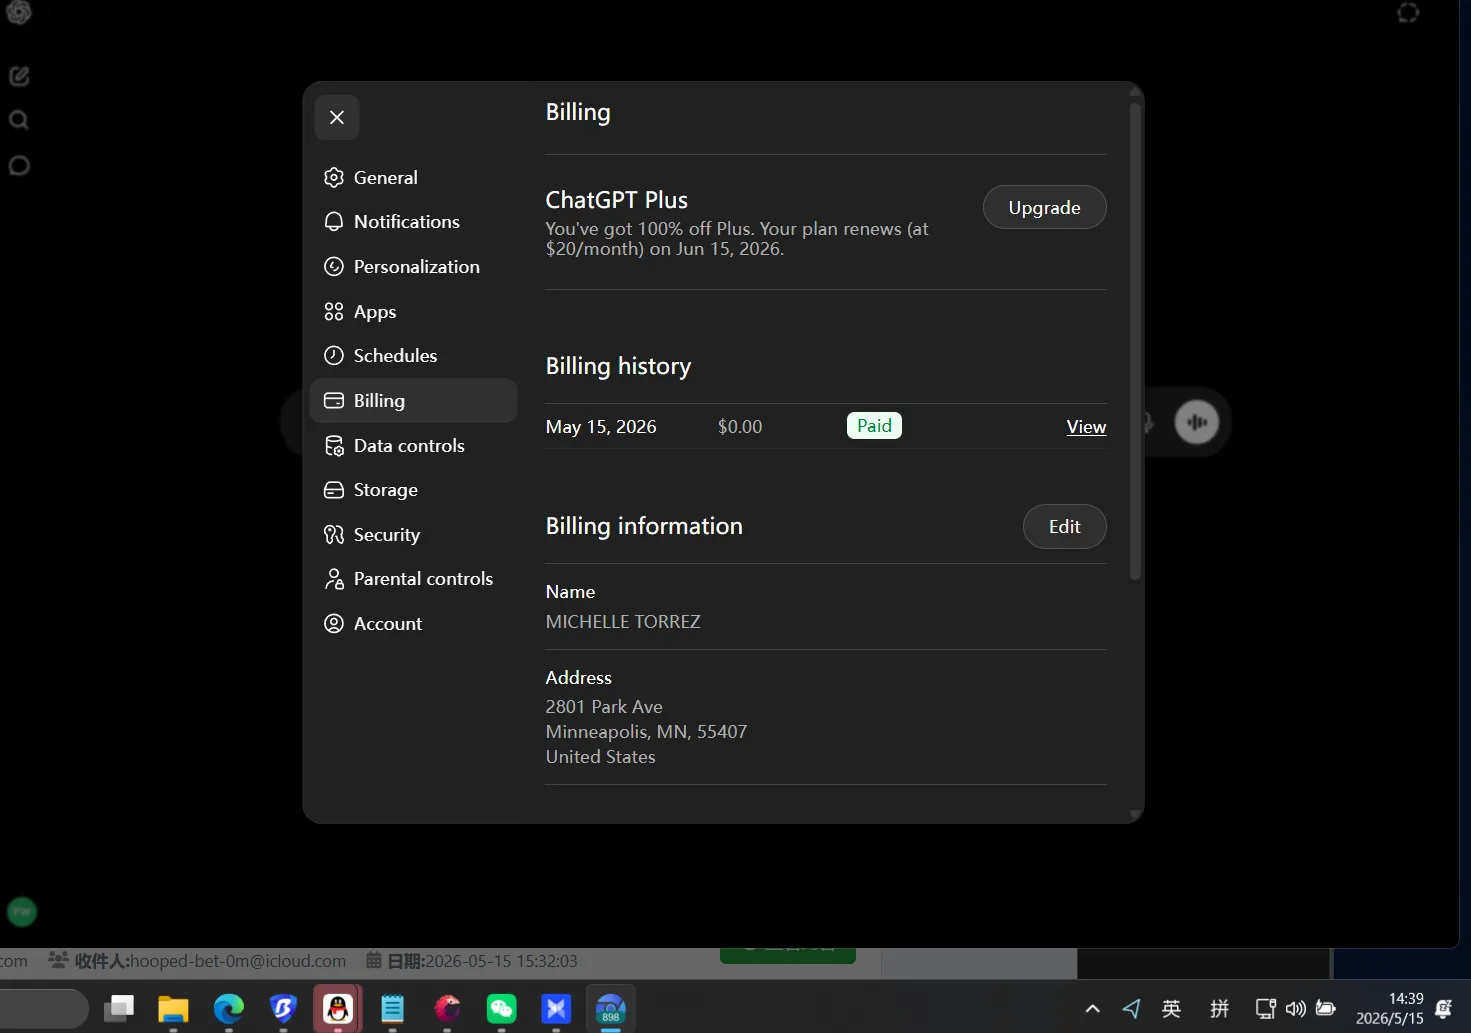The height and width of the screenshot is (1033, 1471).
Task: Open the blue shield app on taskbar
Action: (284, 1008)
